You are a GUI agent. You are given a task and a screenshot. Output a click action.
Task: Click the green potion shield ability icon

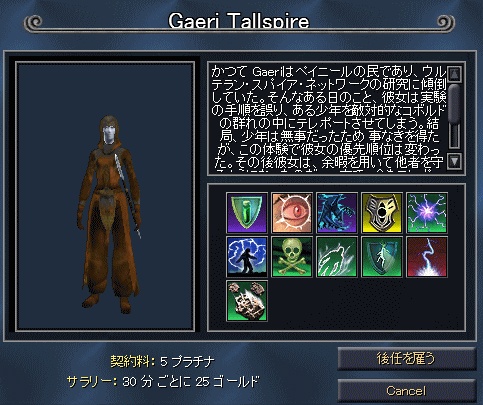(x=247, y=213)
